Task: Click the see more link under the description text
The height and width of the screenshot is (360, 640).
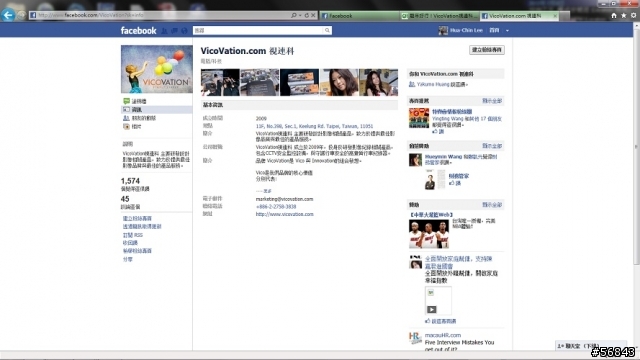Action: coord(264,191)
